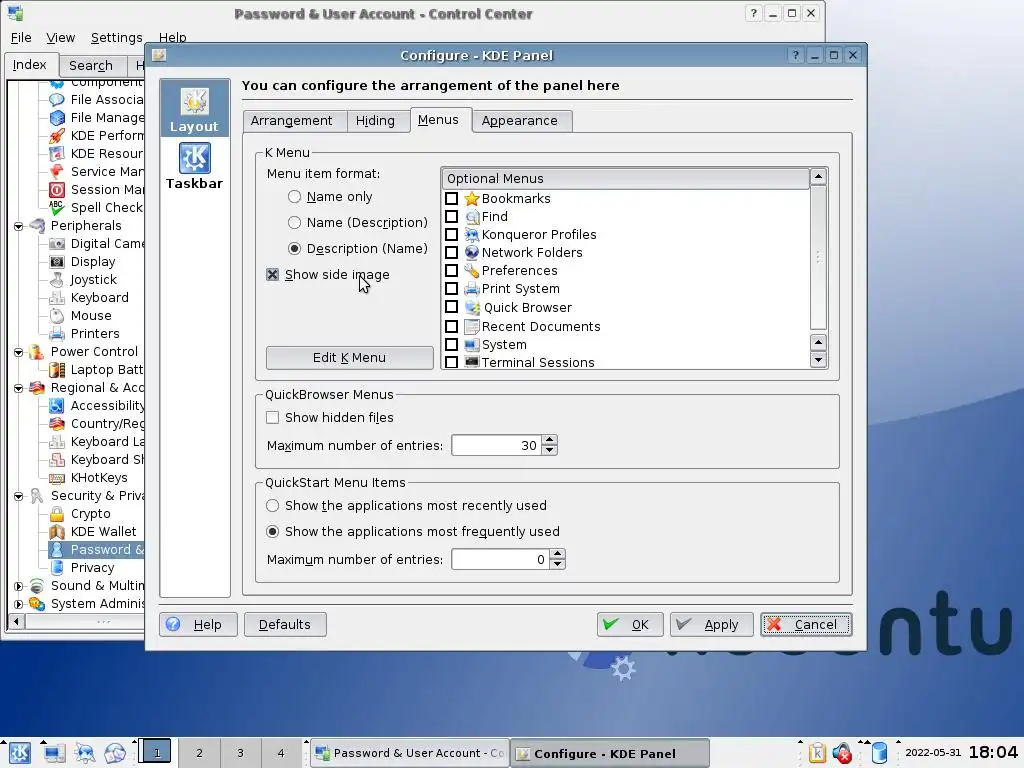Select Description (Name) menu format
This screenshot has height=768, width=1024.
coord(295,249)
